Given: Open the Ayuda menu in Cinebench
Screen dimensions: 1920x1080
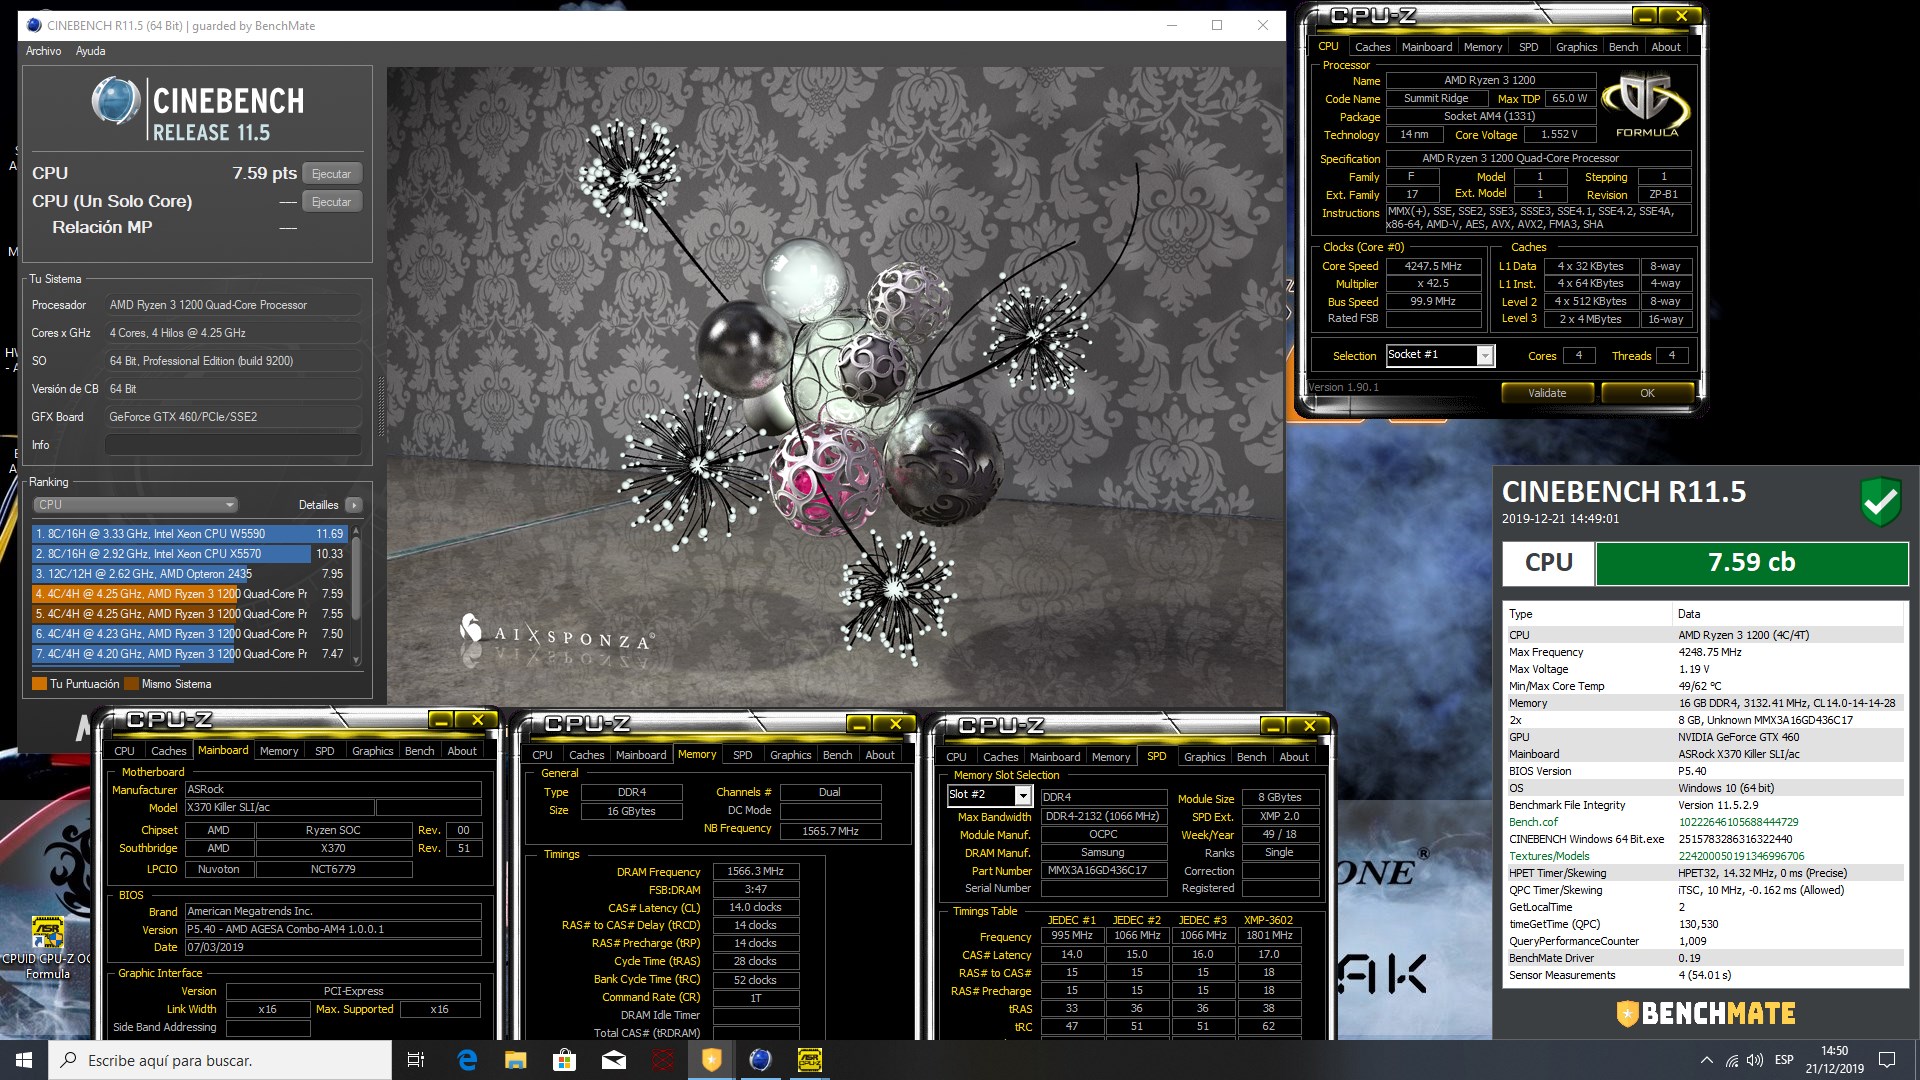Looking at the screenshot, I should pyautogui.click(x=90, y=51).
